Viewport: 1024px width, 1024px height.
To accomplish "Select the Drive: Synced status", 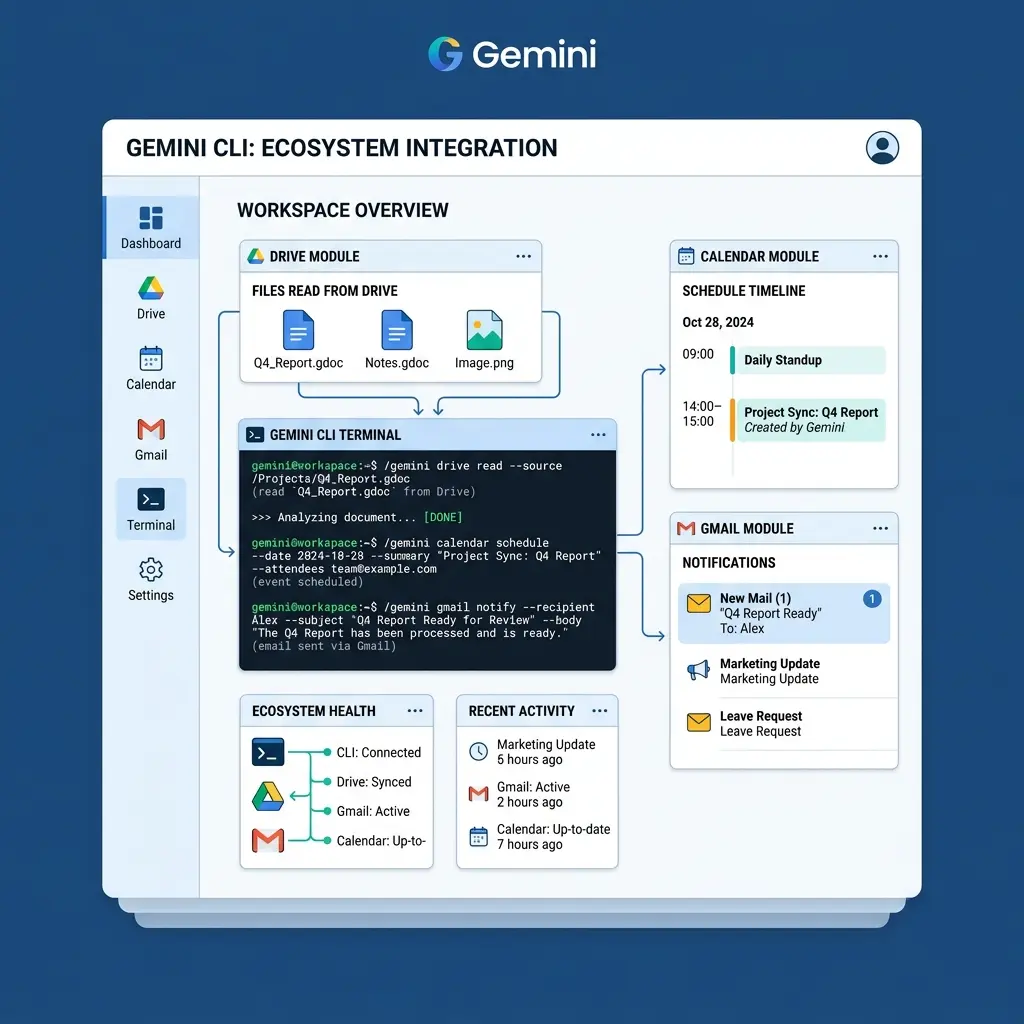I will tap(374, 782).
